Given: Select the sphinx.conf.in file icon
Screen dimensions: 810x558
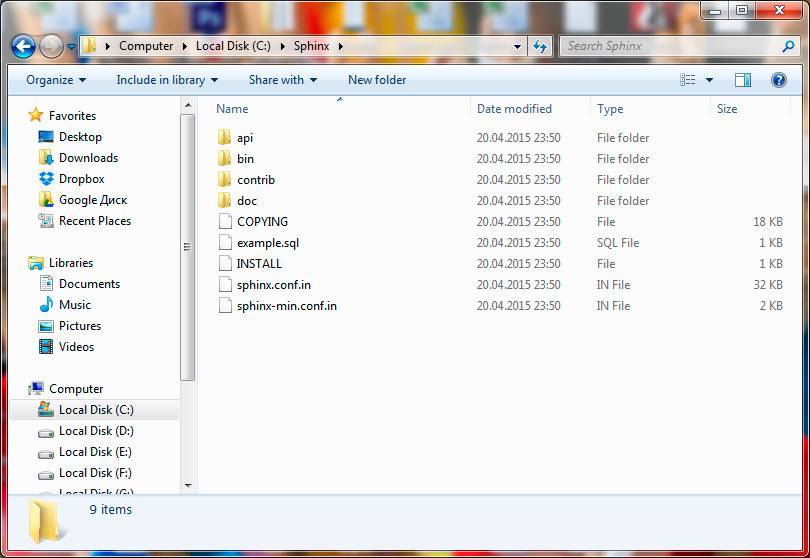Looking at the screenshot, I should (x=225, y=285).
